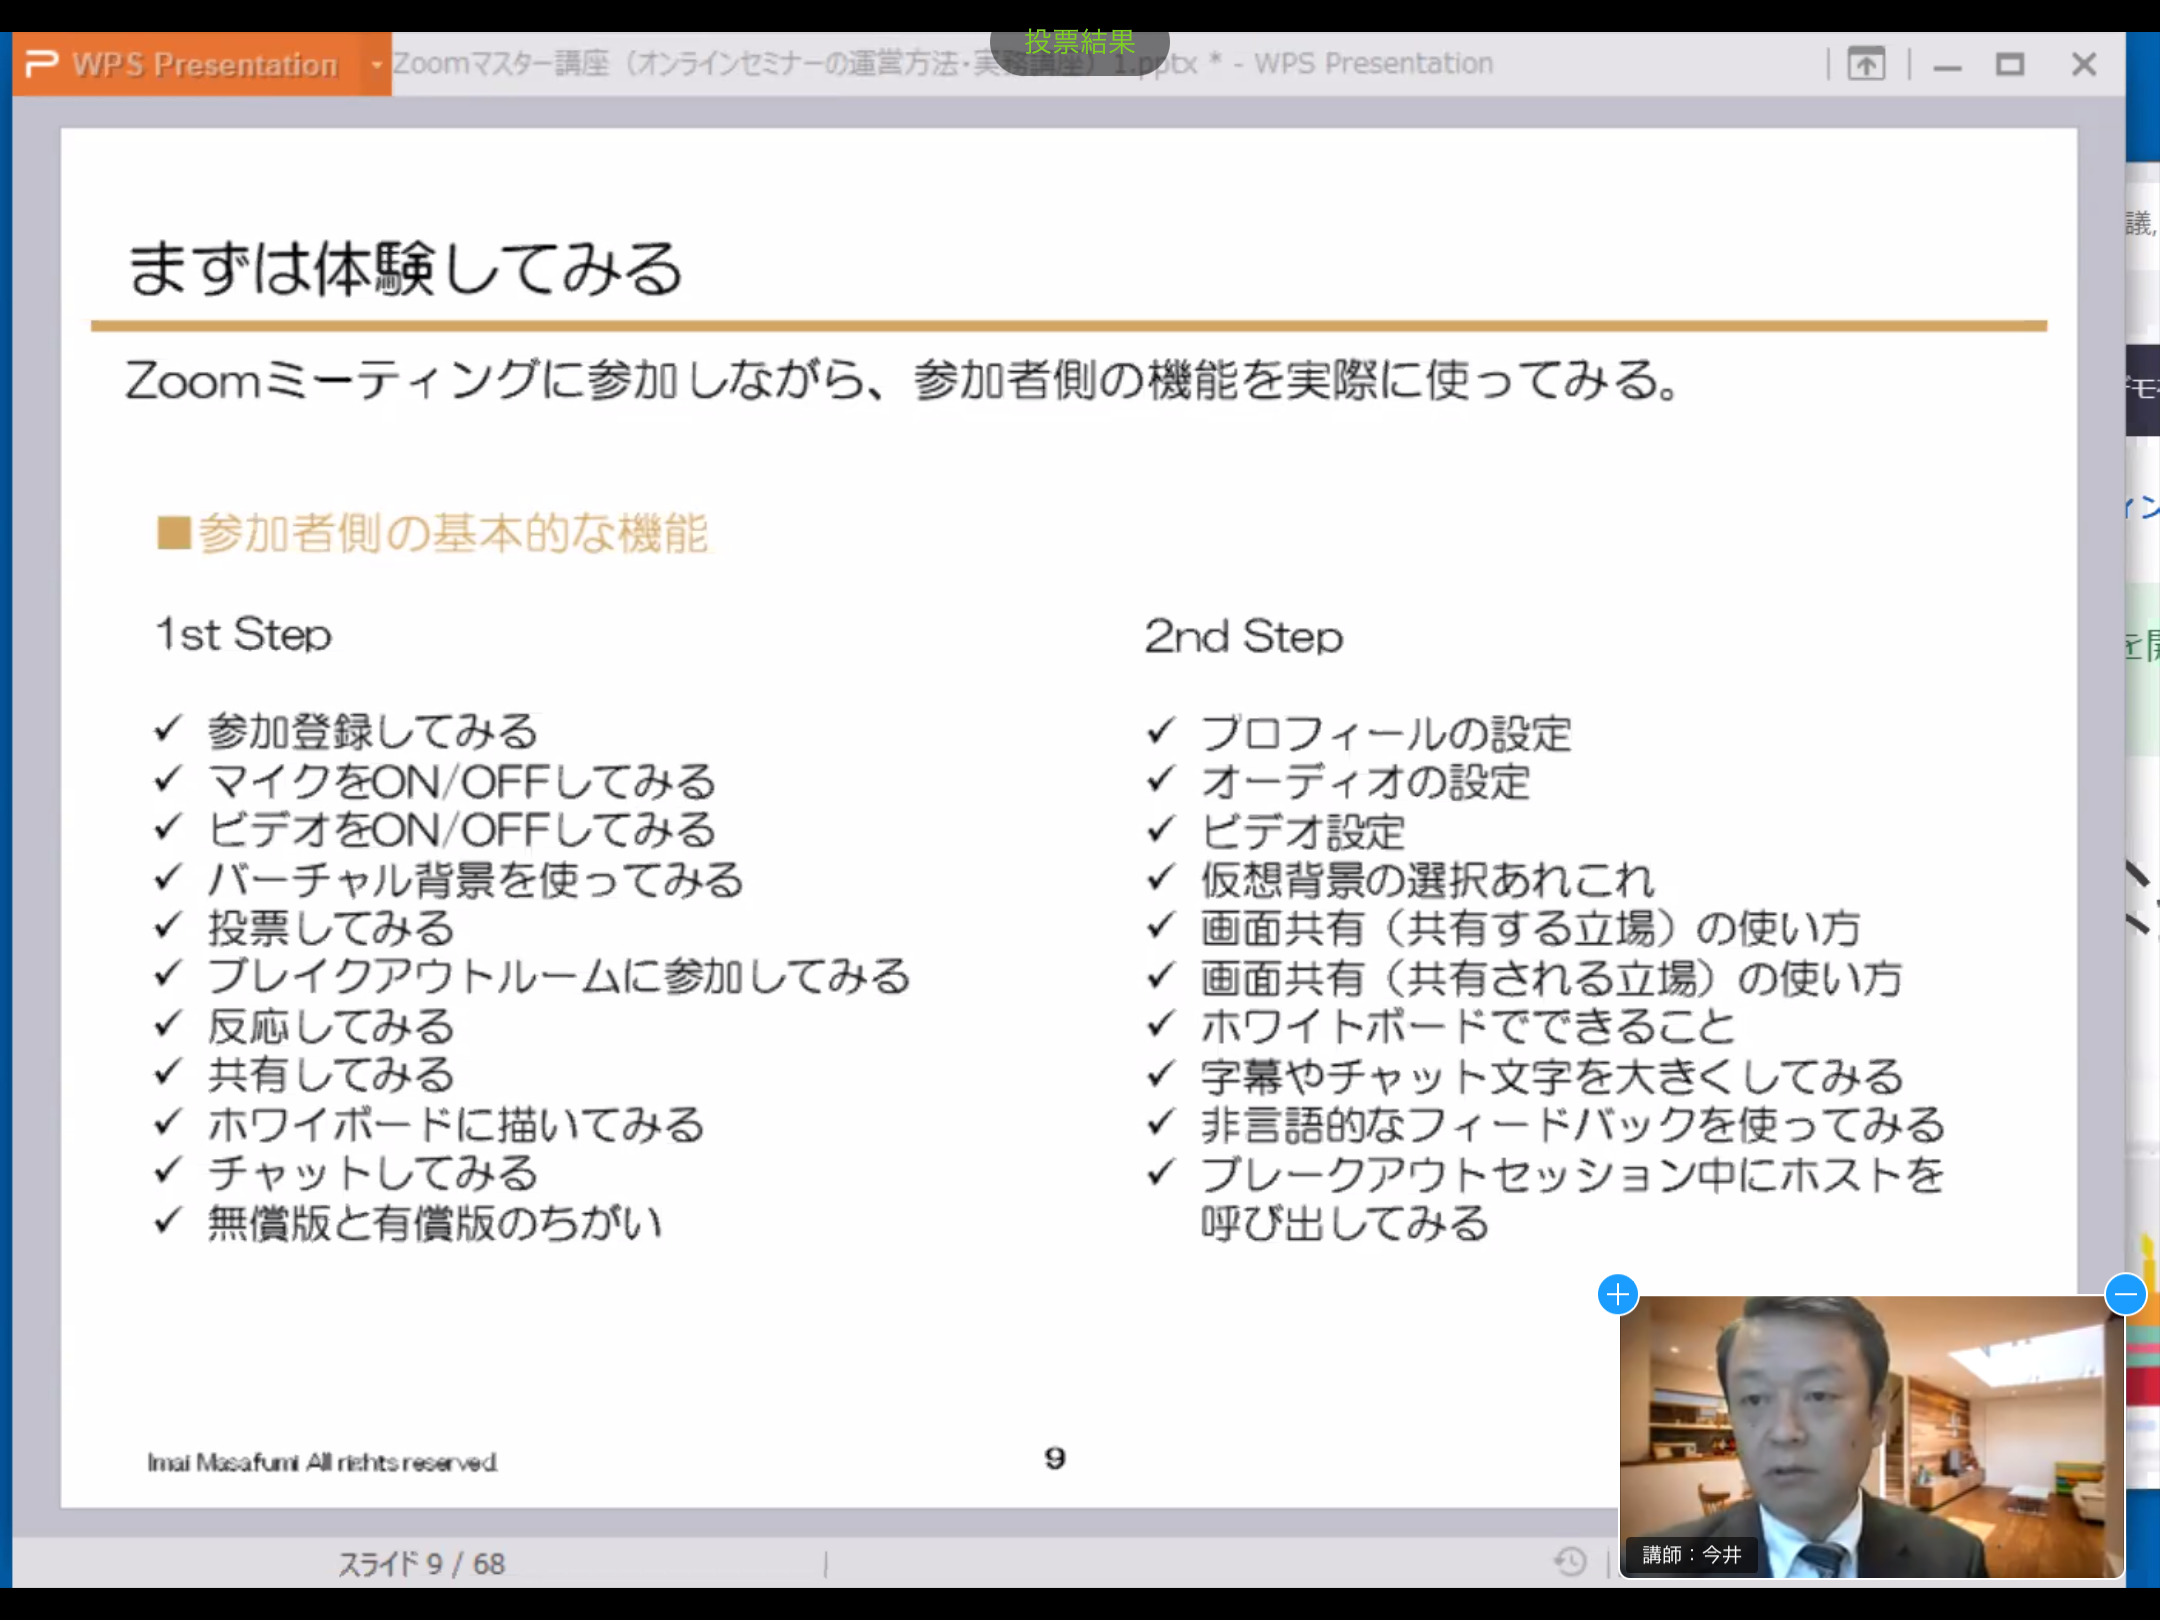Enlarge video with blue plus button
The image size is (2160, 1620).
(1617, 1294)
